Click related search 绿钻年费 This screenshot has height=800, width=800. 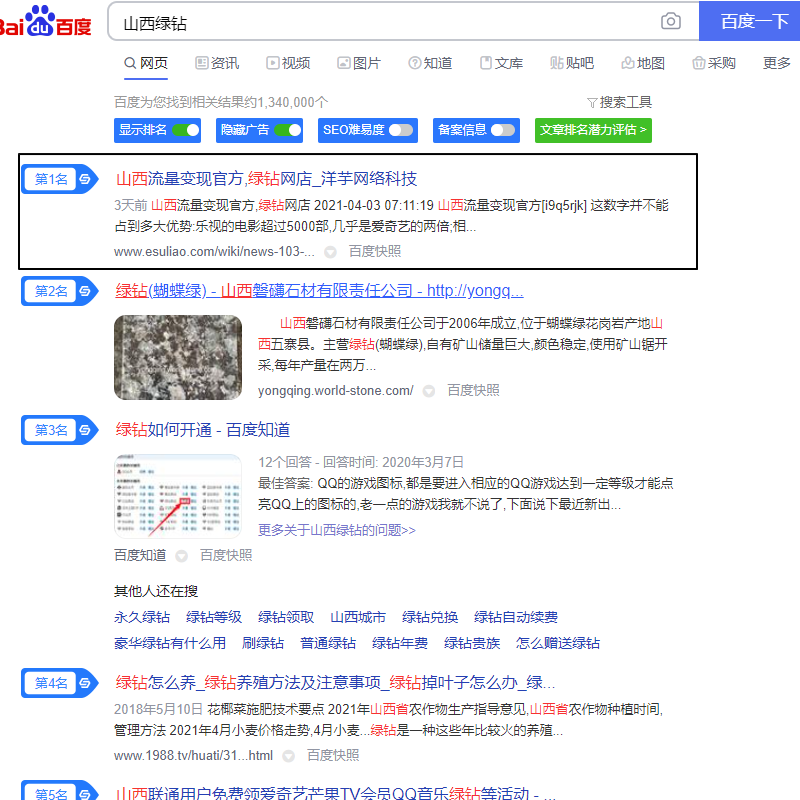(399, 643)
